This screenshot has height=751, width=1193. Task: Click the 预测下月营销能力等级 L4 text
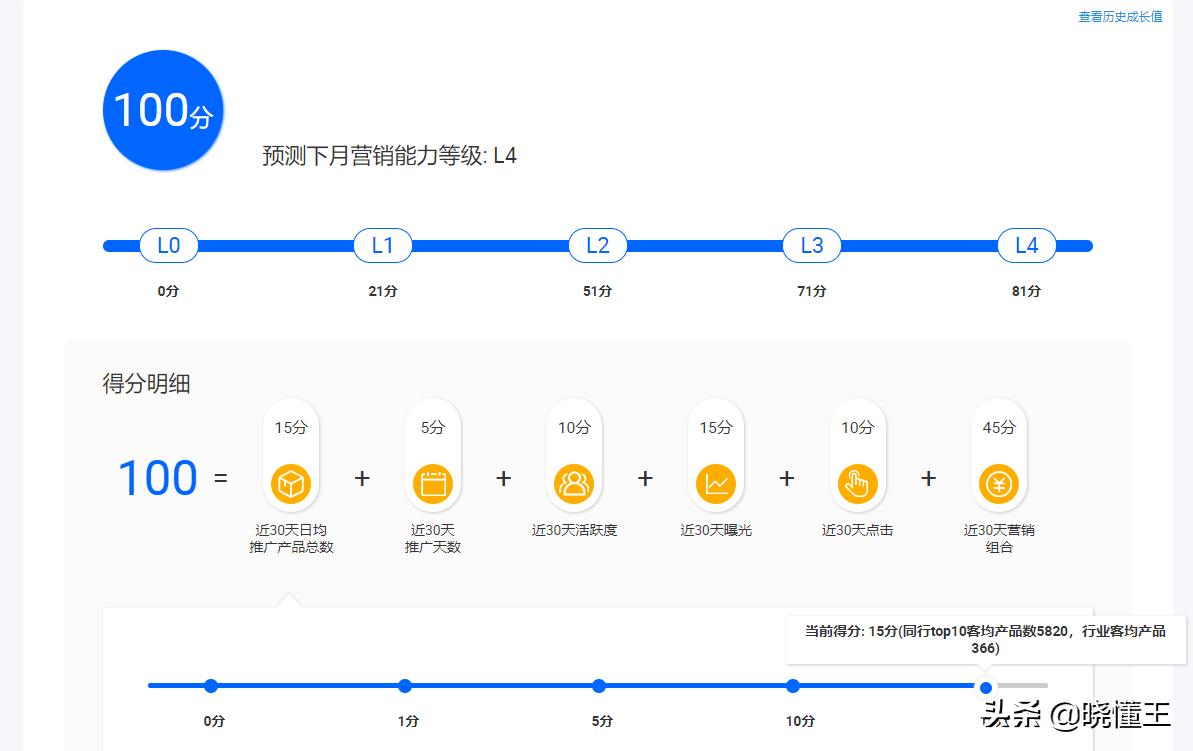[x=388, y=156]
